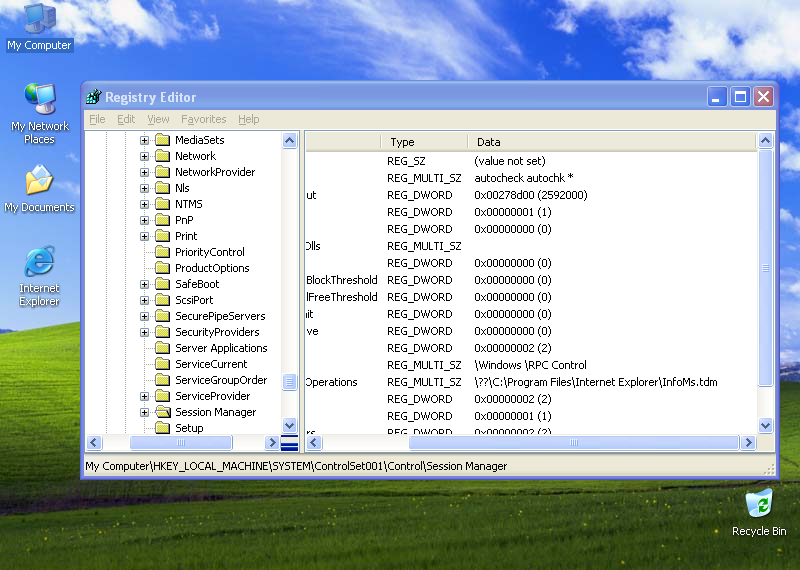Expand the Nls tree node
The height and width of the screenshot is (570, 800).
coord(144,188)
